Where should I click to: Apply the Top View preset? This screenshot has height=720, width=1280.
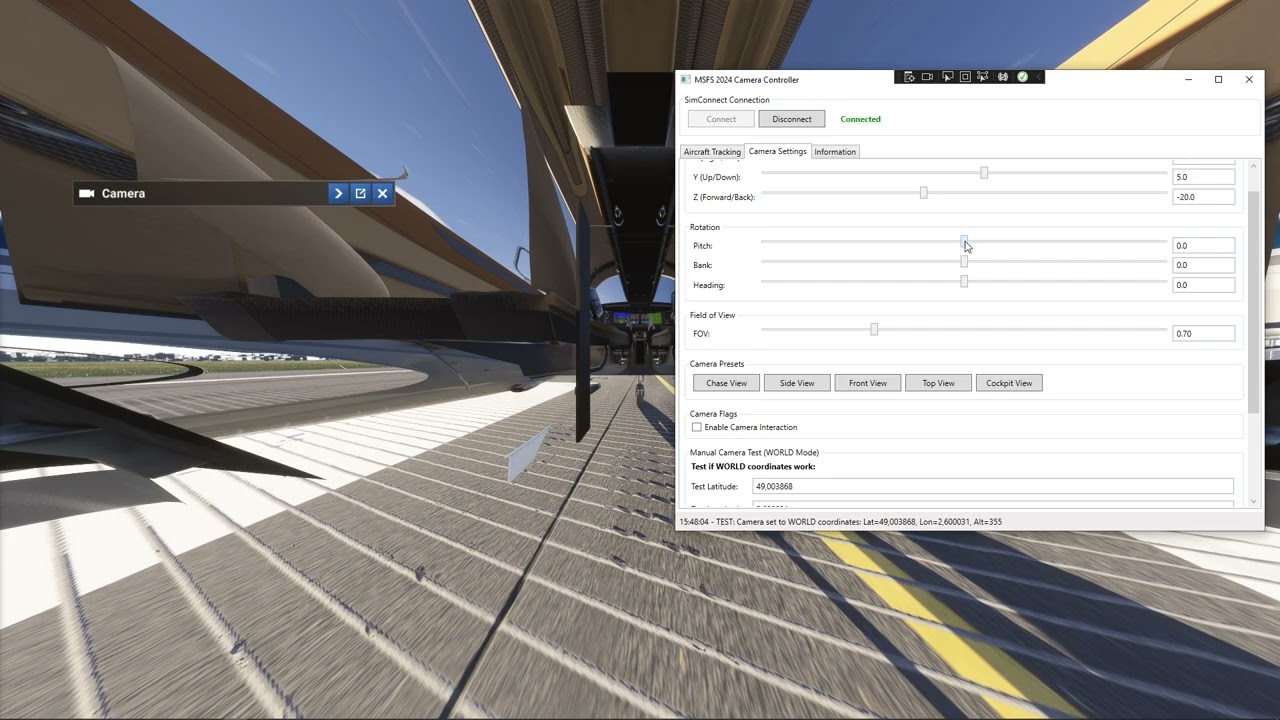(x=938, y=383)
